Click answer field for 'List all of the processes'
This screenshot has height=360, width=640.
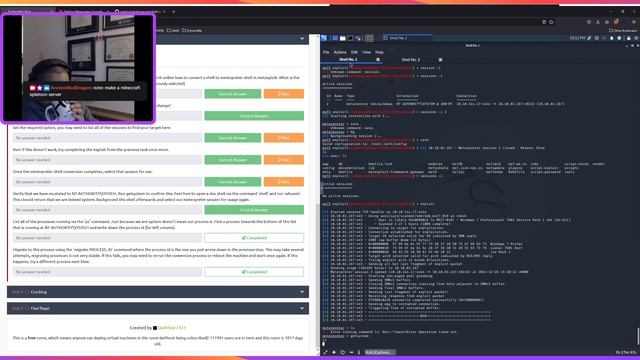[107, 238]
